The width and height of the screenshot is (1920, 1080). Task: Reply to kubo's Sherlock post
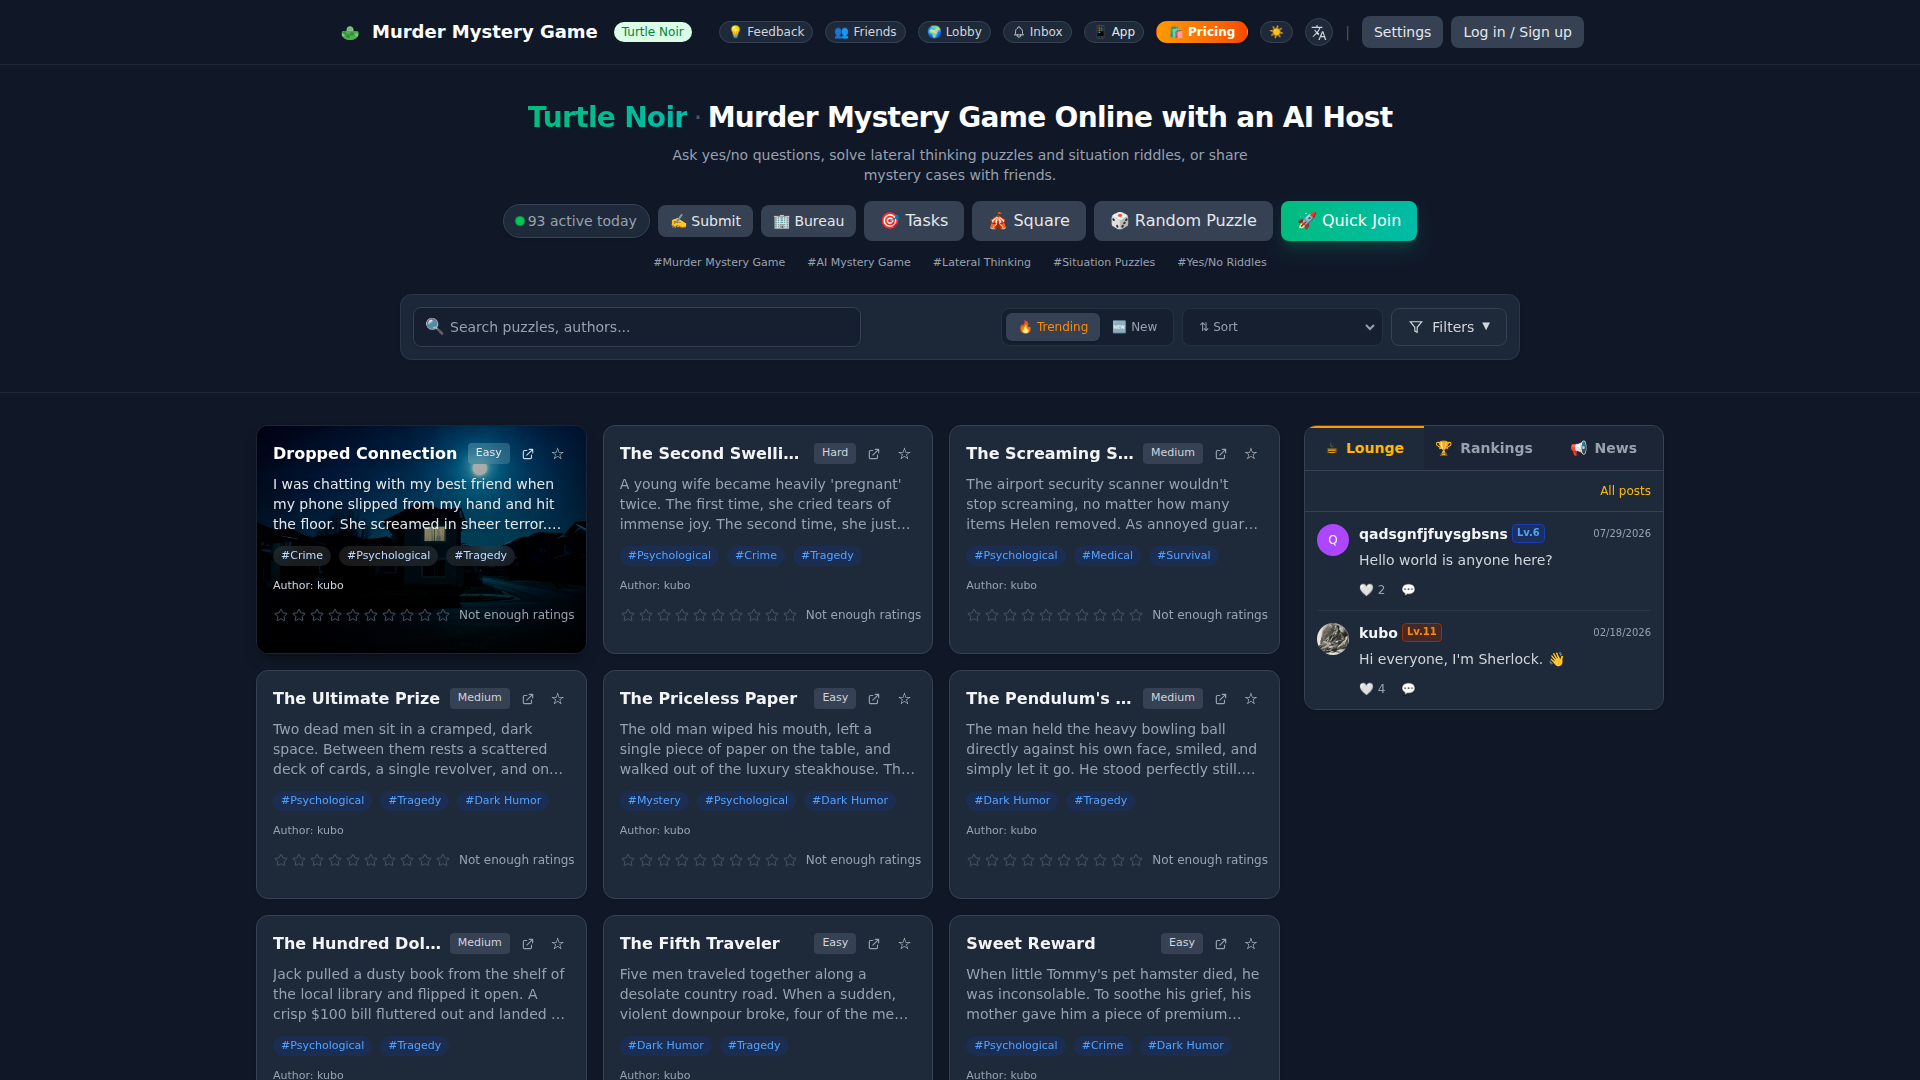point(1408,689)
